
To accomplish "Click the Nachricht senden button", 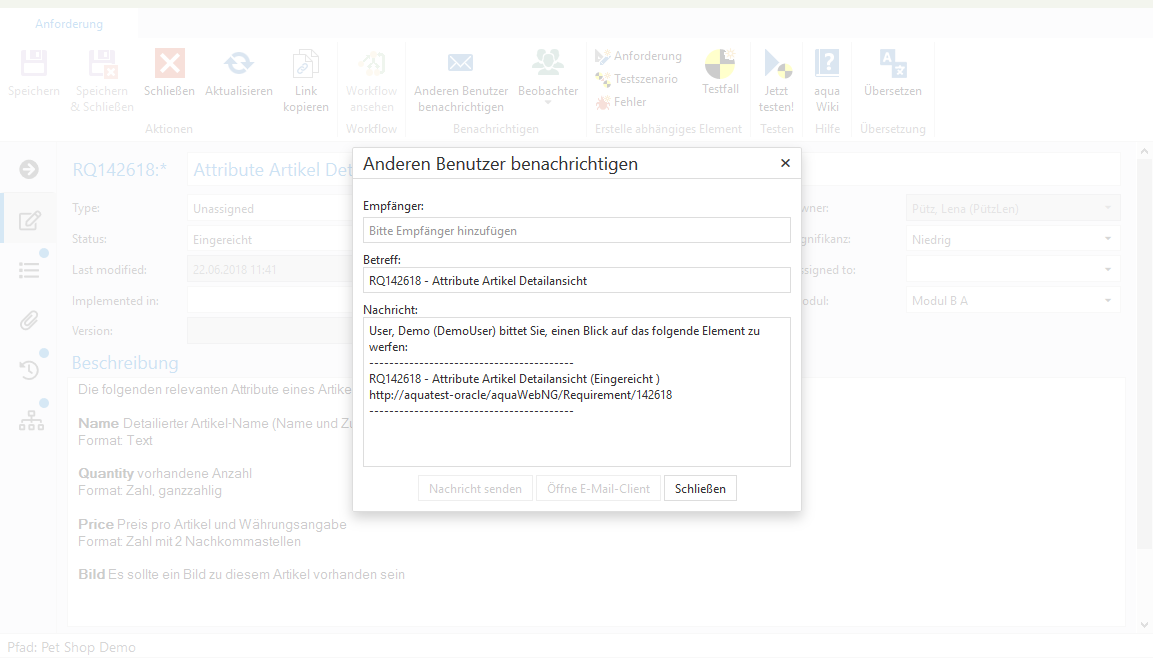I will tap(475, 489).
